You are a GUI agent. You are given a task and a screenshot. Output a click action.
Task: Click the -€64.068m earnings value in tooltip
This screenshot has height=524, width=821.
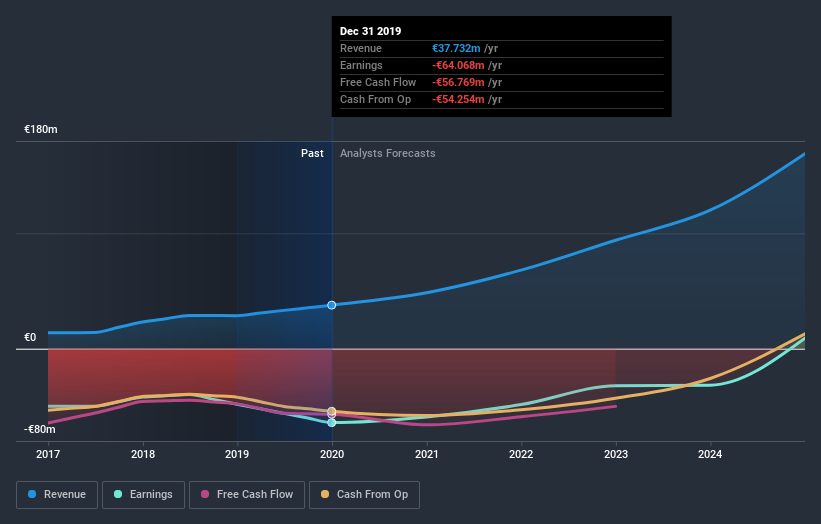(x=458, y=65)
